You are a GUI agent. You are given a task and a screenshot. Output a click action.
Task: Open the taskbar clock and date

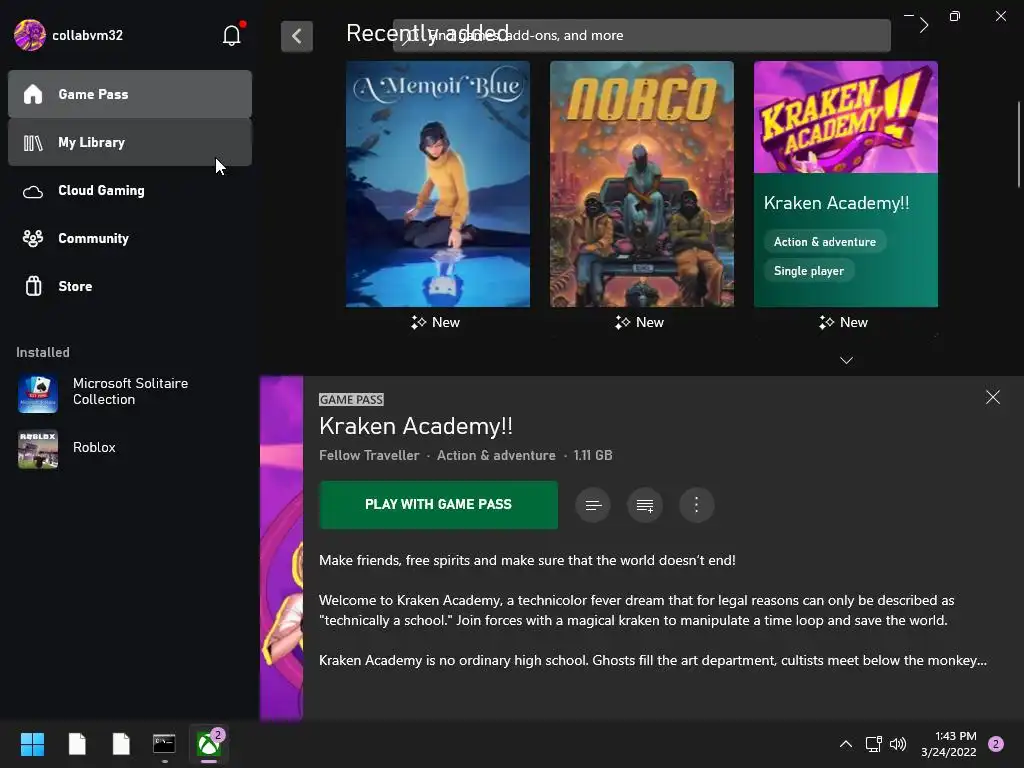click(x=948, y=744)
